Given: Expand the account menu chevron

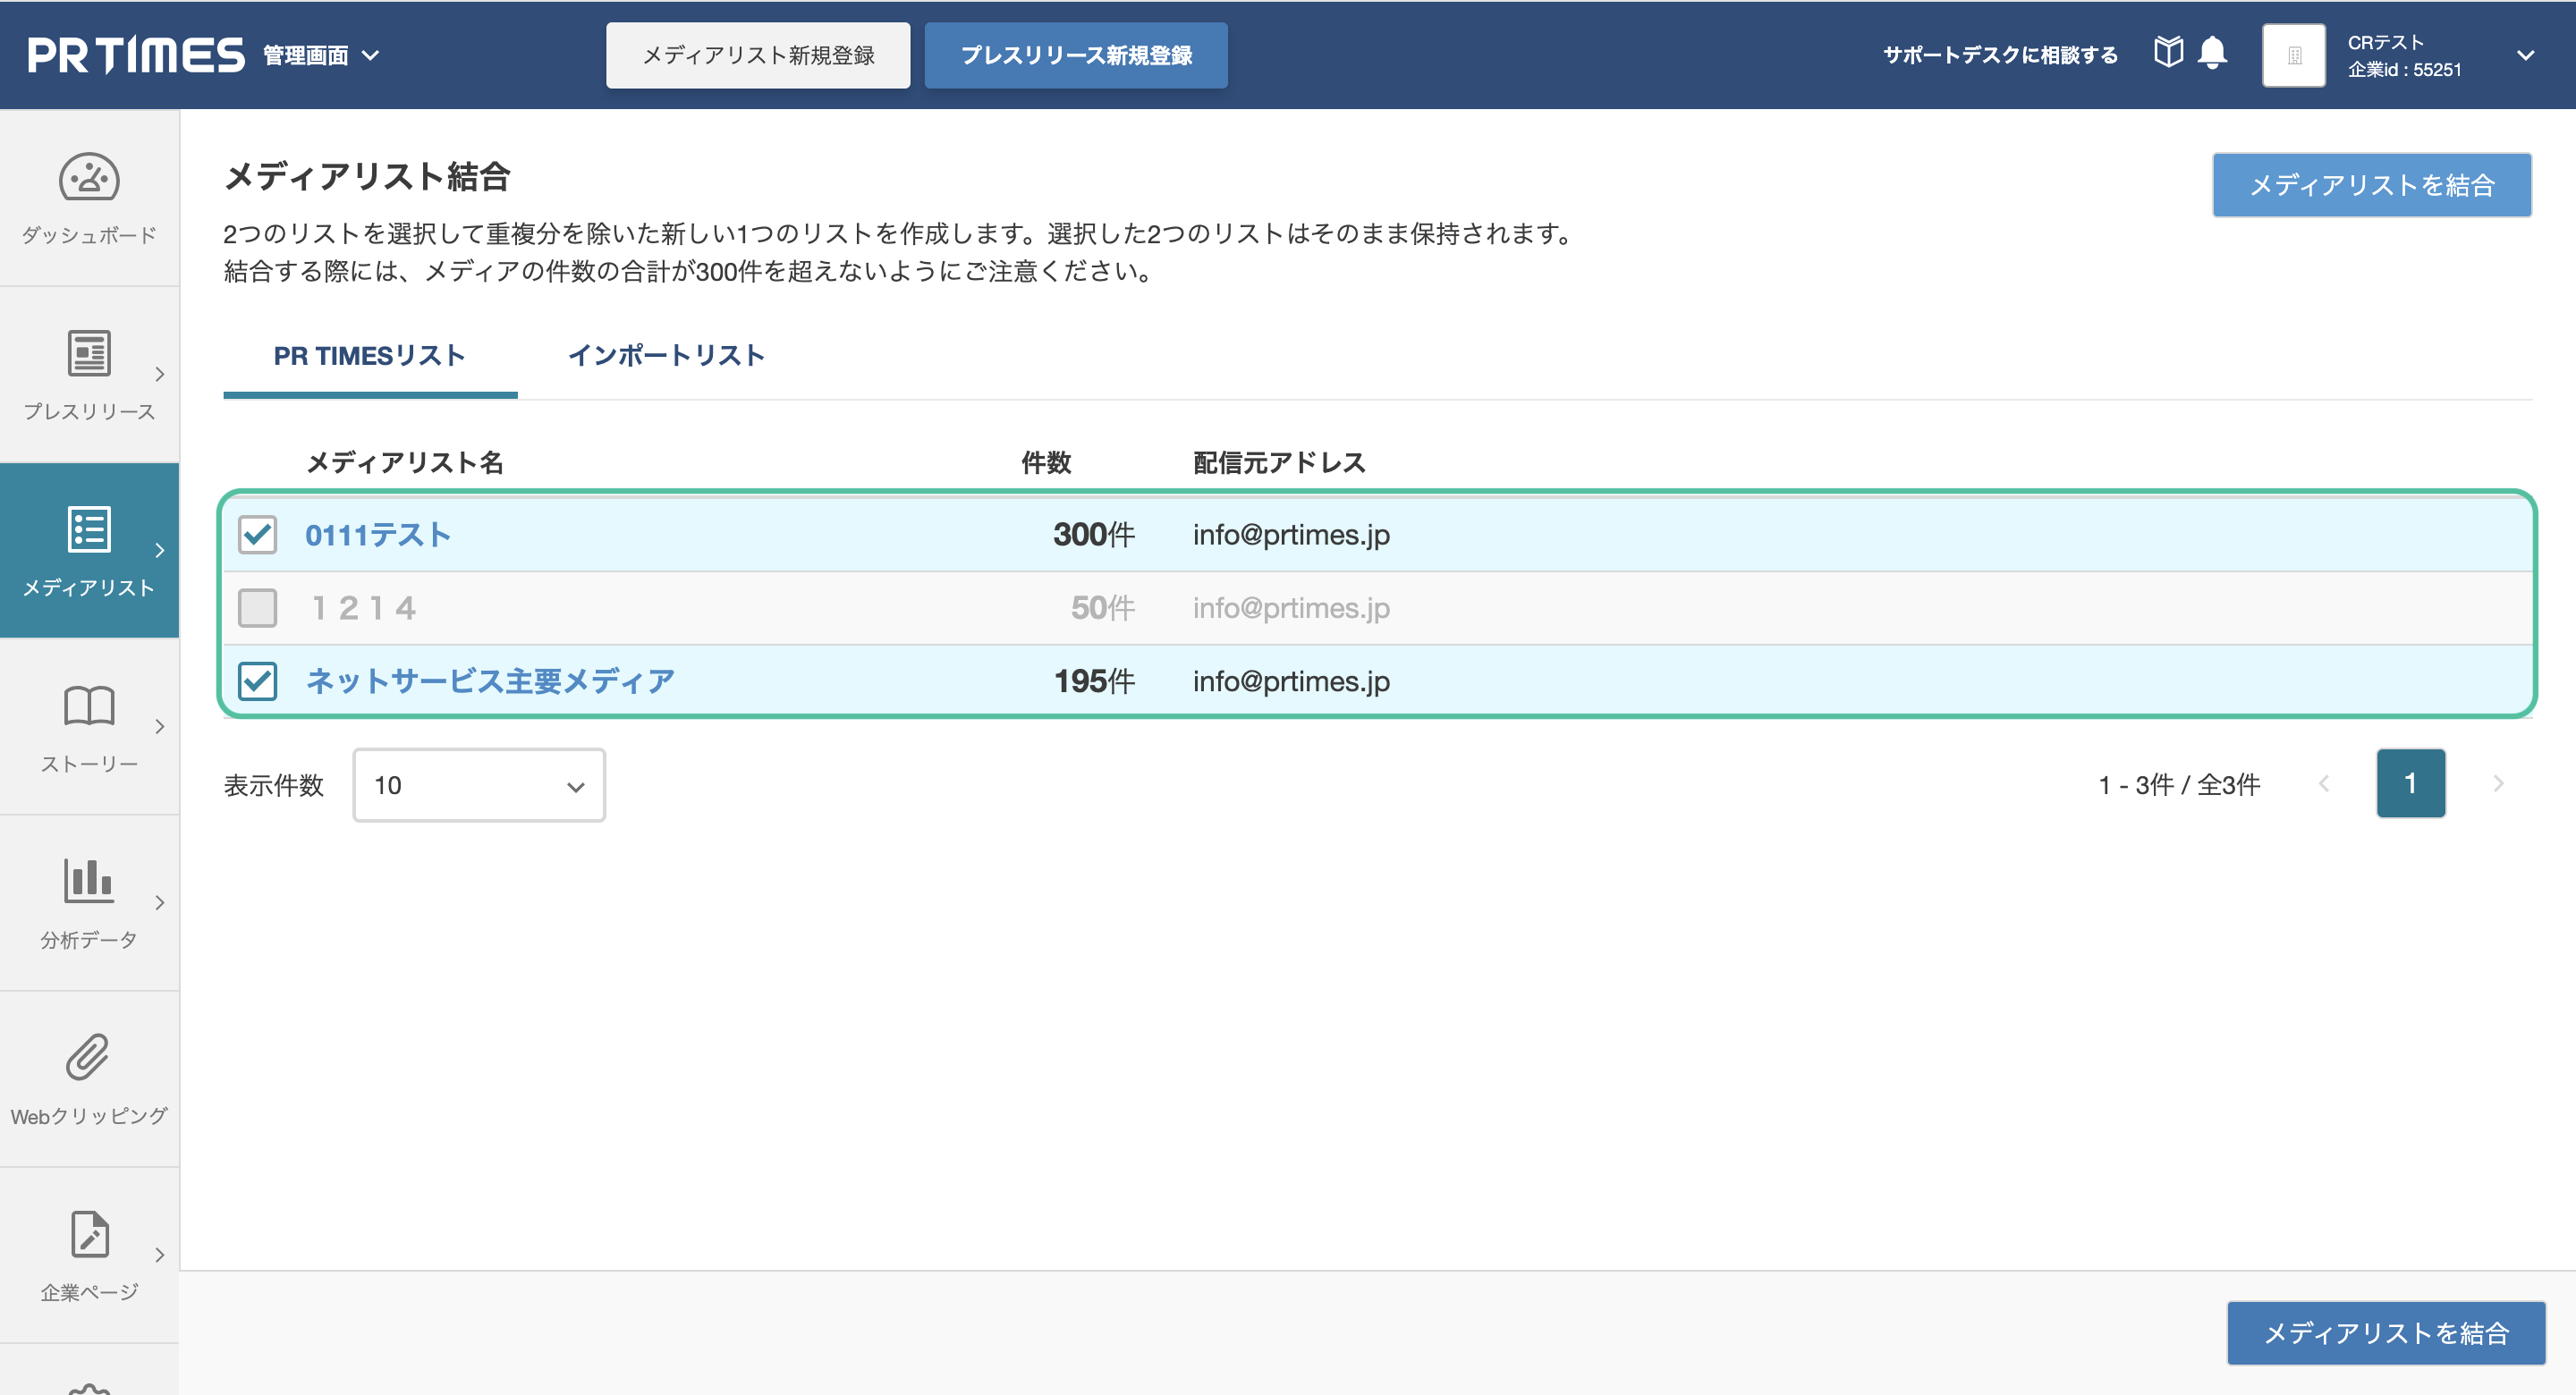Looking at the screenshot, I should tap(2525, 55).
